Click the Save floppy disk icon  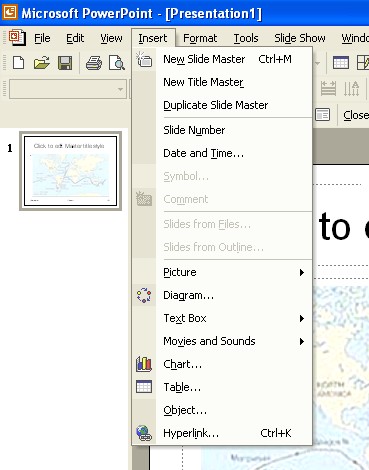tap(65, 63)
